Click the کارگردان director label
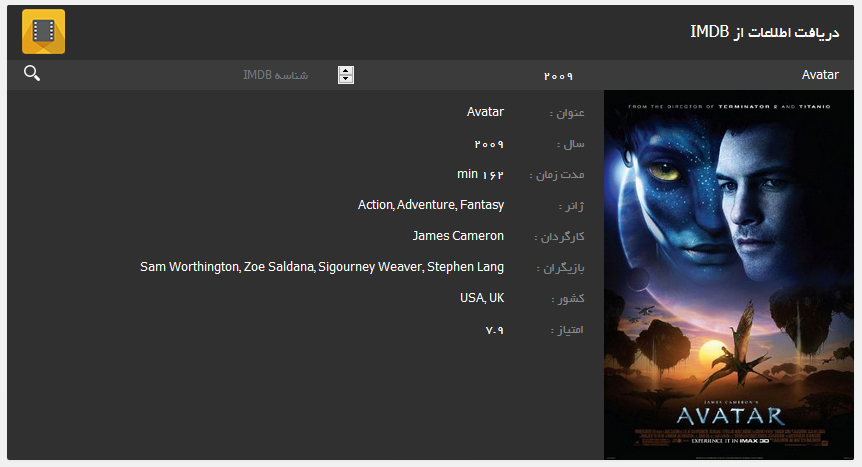Viewport: 862px width, 467px height. point(559,237)
